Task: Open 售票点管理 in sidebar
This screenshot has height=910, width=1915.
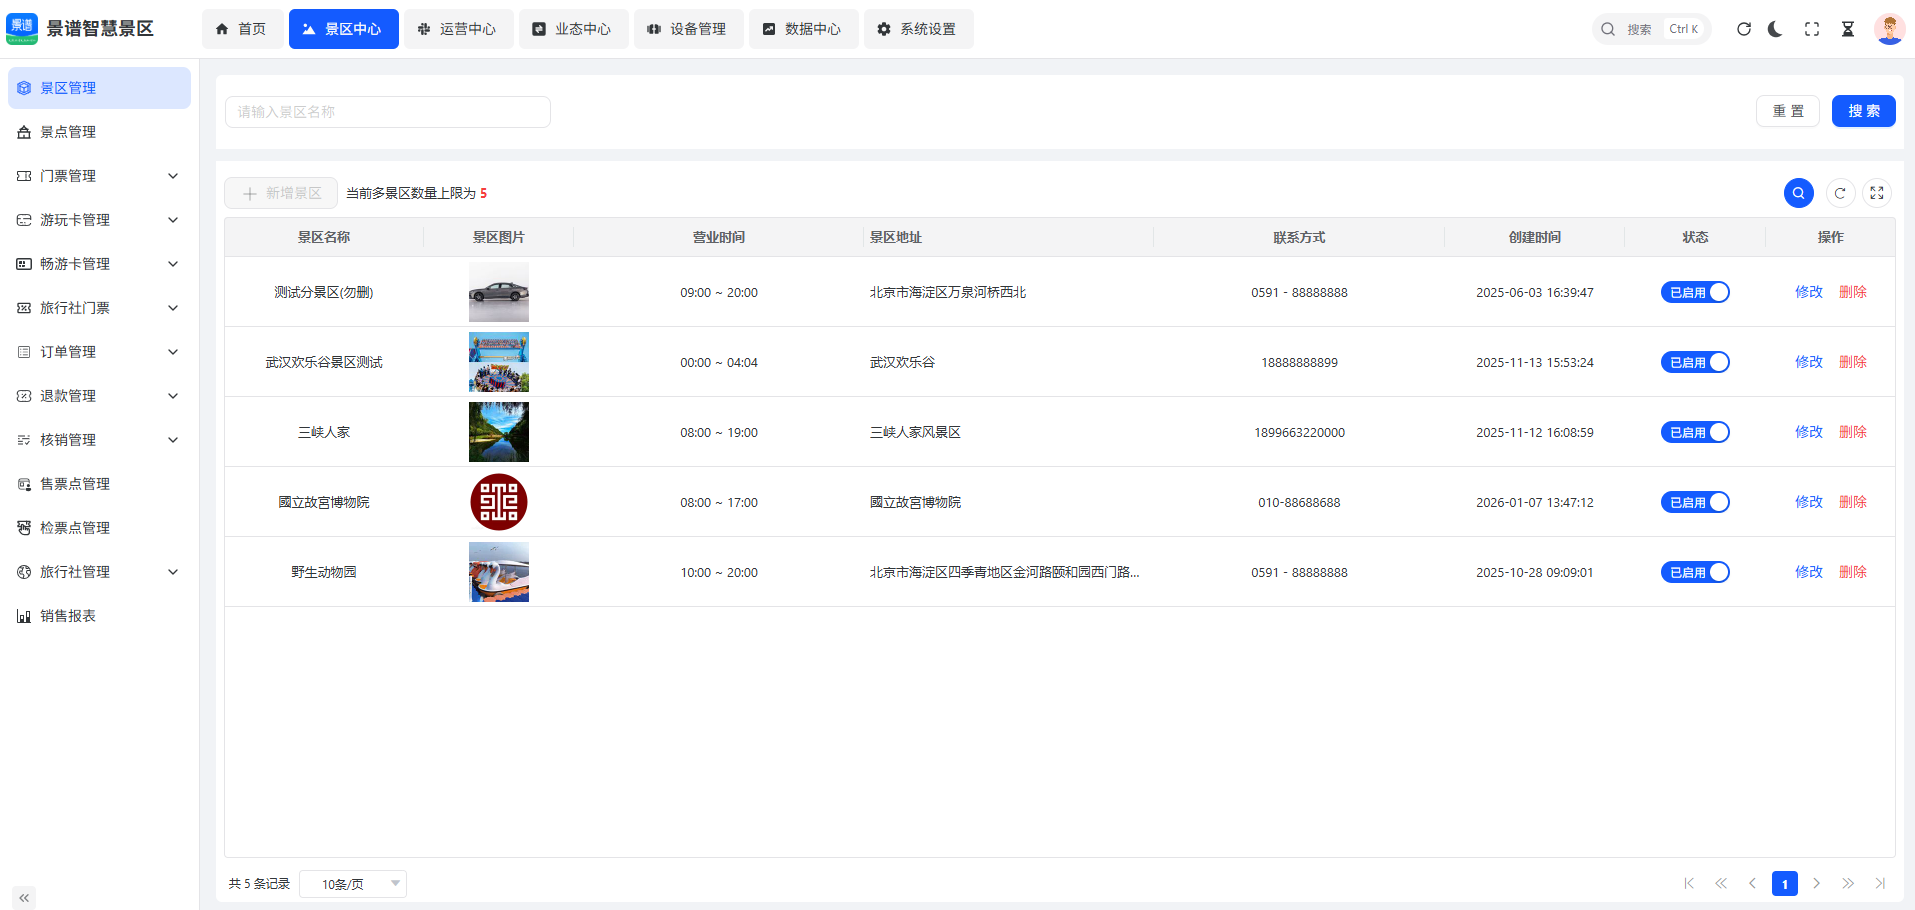Action: 99,484
